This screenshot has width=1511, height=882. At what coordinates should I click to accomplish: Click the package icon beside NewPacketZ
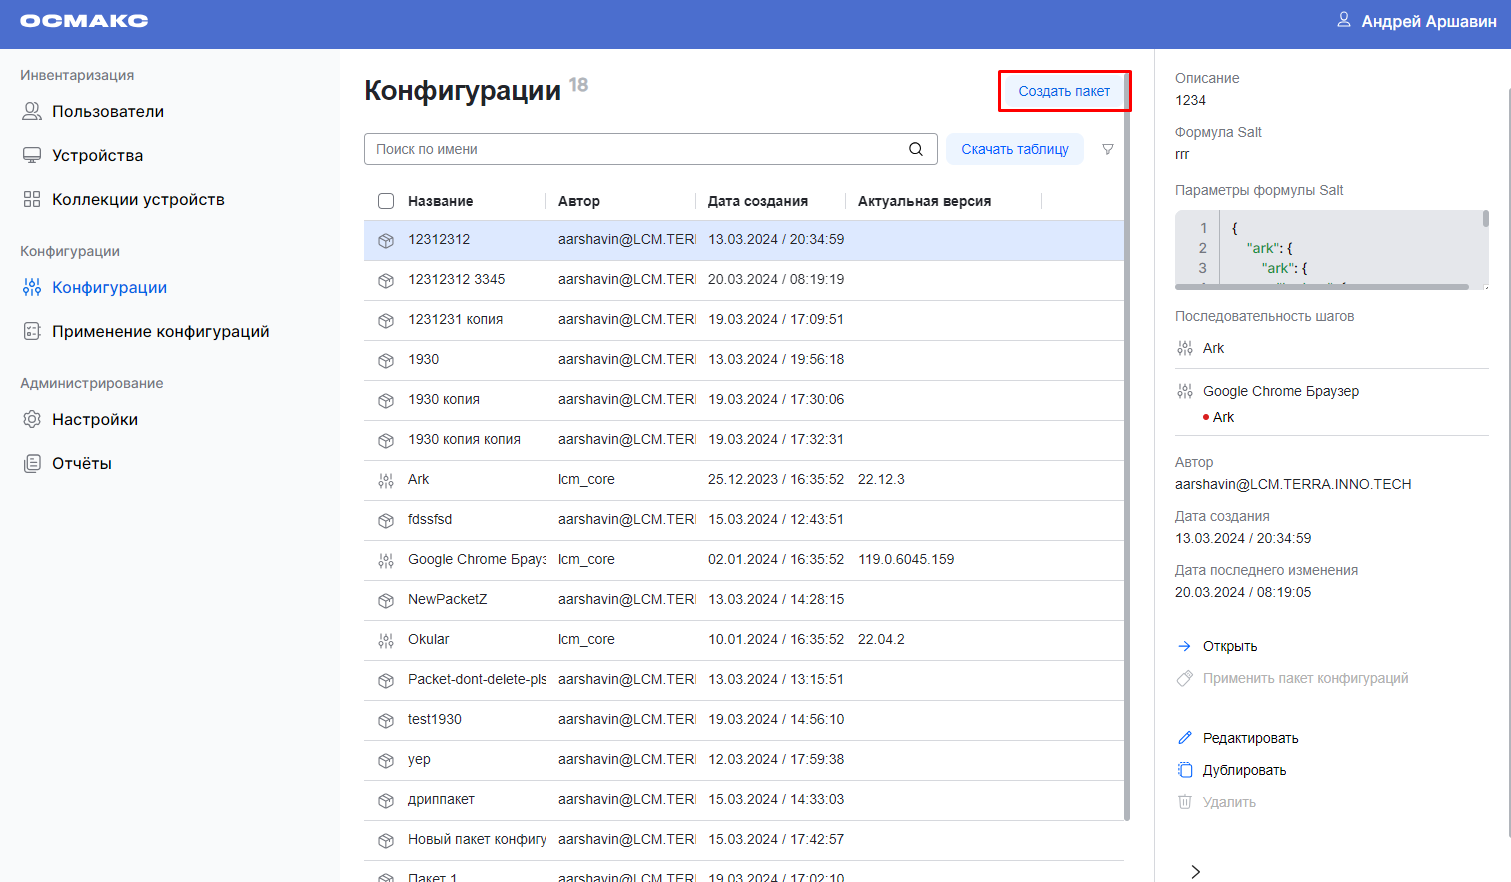coord(386,600)
